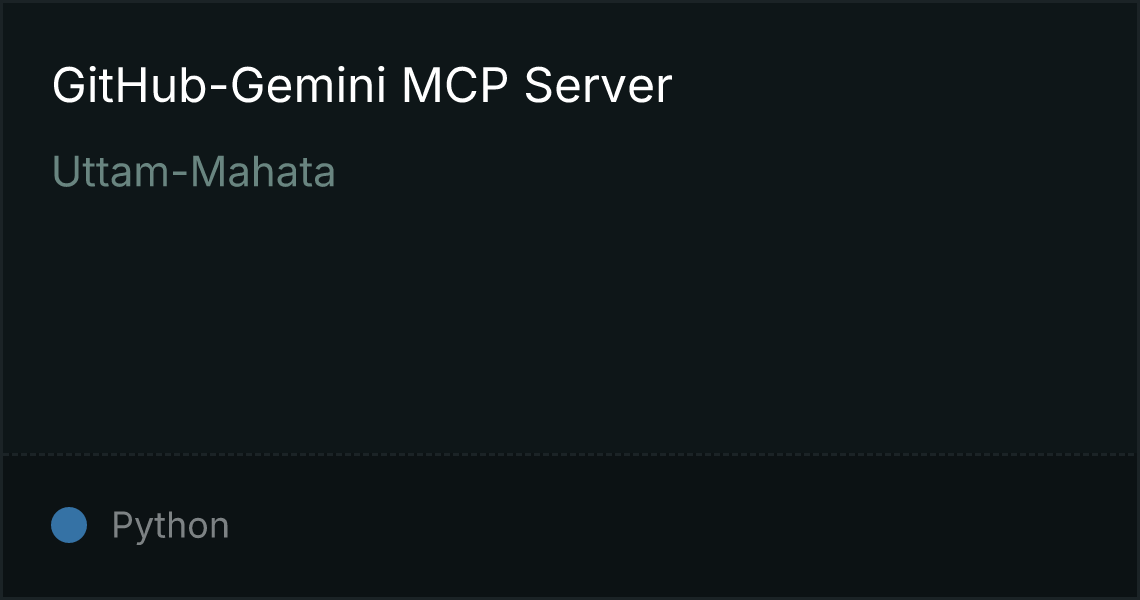
Task: Click the gap between title and author
Action: (364, 129)
